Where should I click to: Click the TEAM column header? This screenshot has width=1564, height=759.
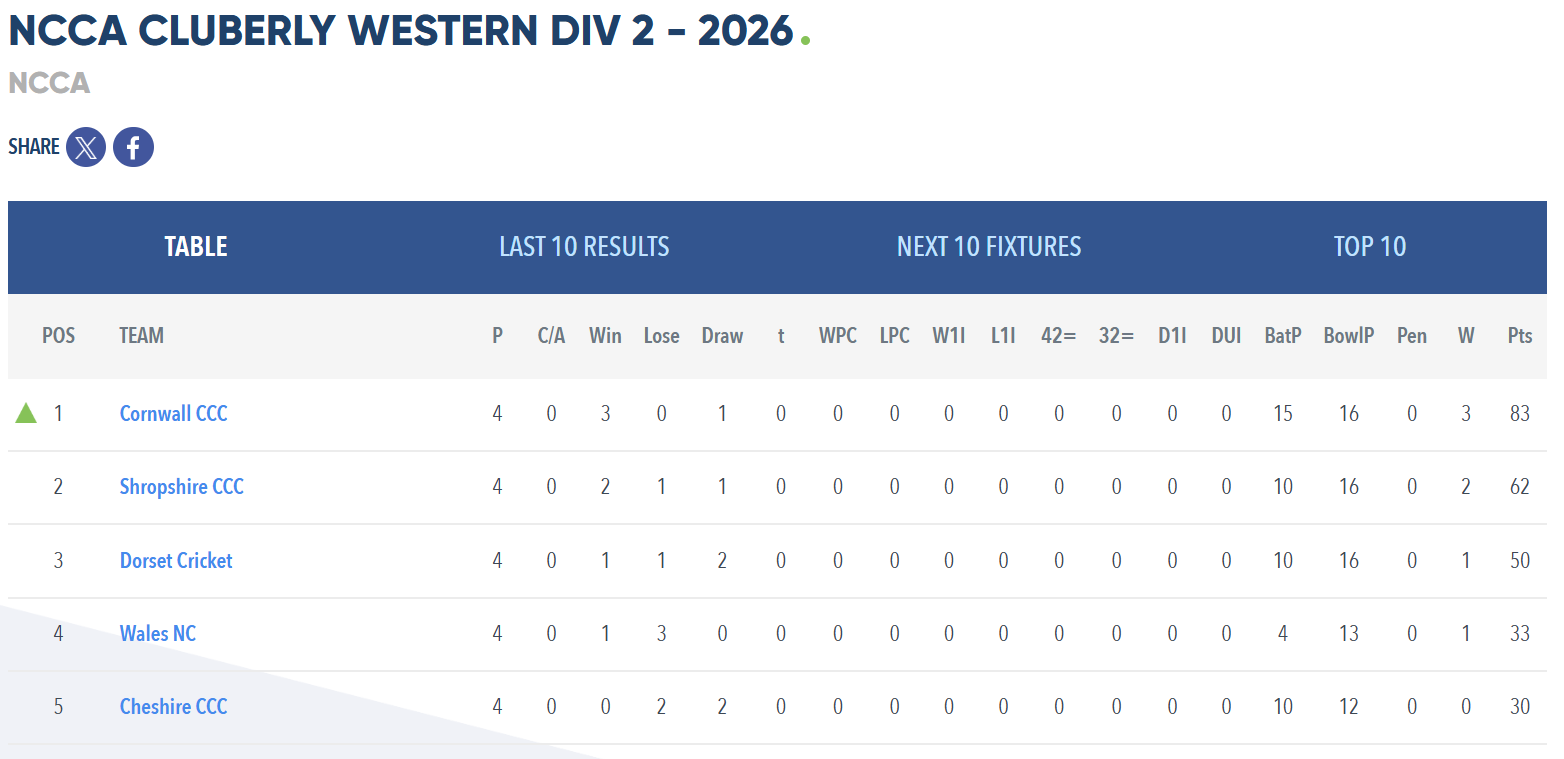click(x=141, y=336)
